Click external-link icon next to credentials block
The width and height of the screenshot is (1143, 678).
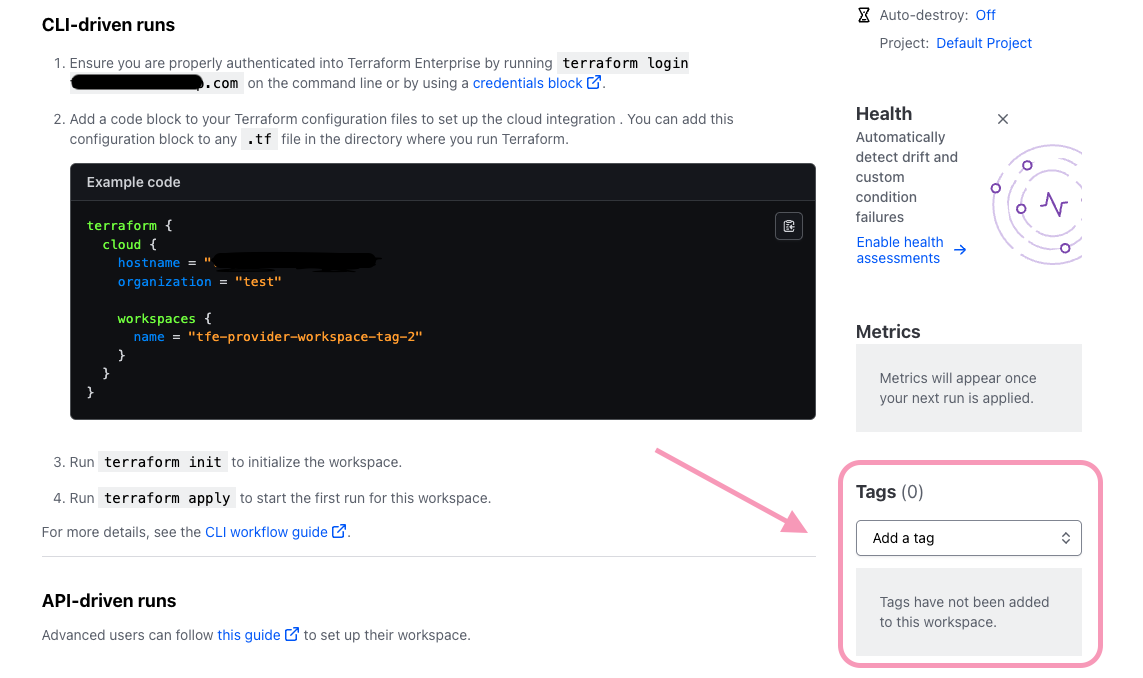594,83
